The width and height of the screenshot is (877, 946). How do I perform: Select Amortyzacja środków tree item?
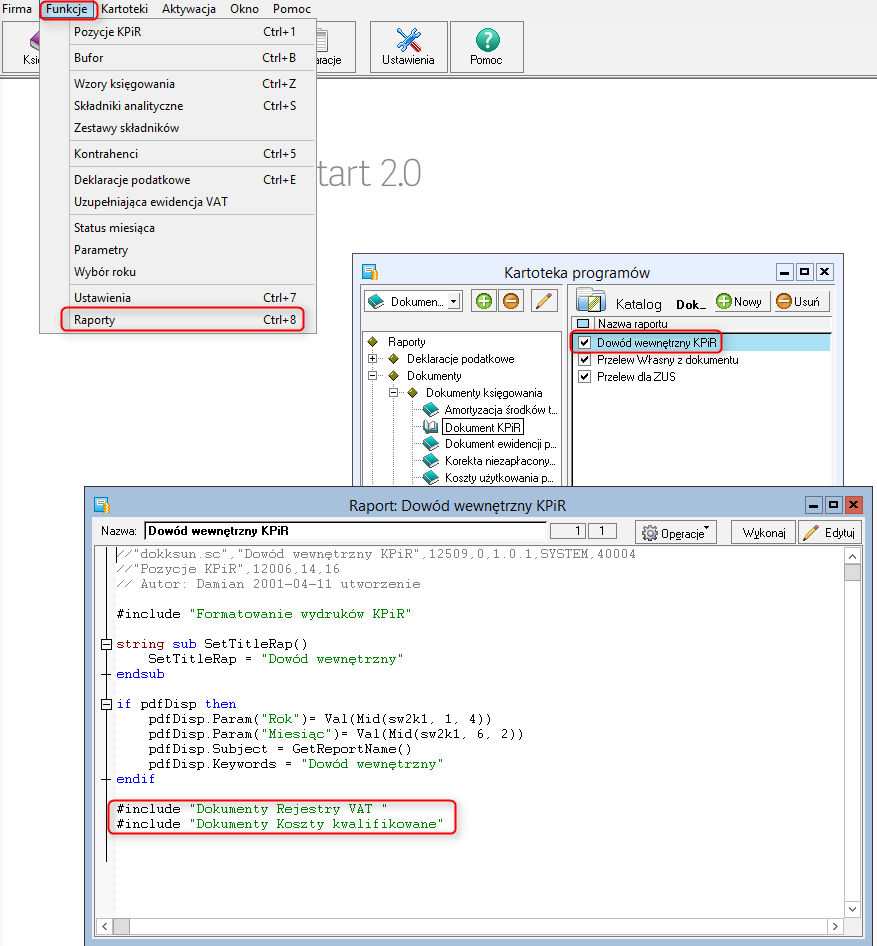click(501, 410)
